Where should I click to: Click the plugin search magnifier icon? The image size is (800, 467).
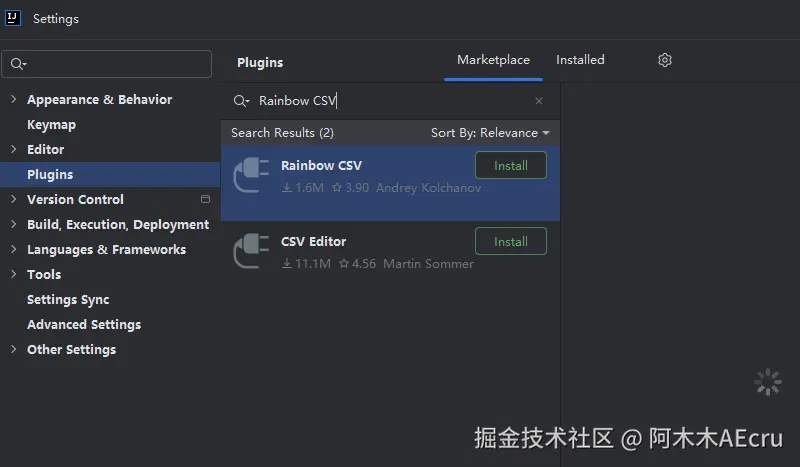[241, 101]
